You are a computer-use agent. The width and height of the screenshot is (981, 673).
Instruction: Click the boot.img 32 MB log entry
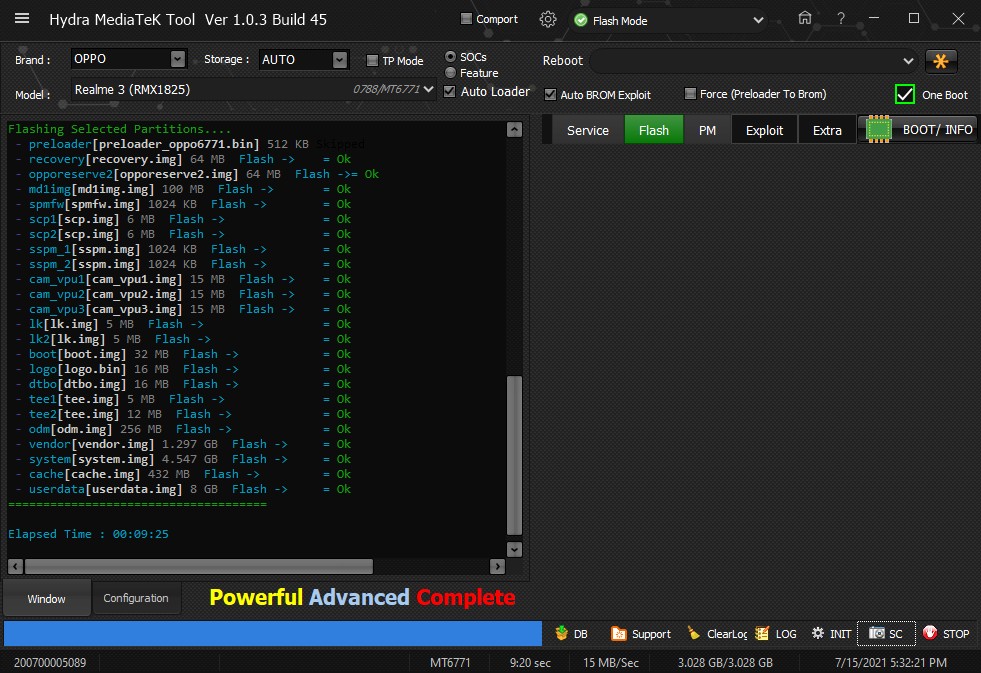point(183,354)
